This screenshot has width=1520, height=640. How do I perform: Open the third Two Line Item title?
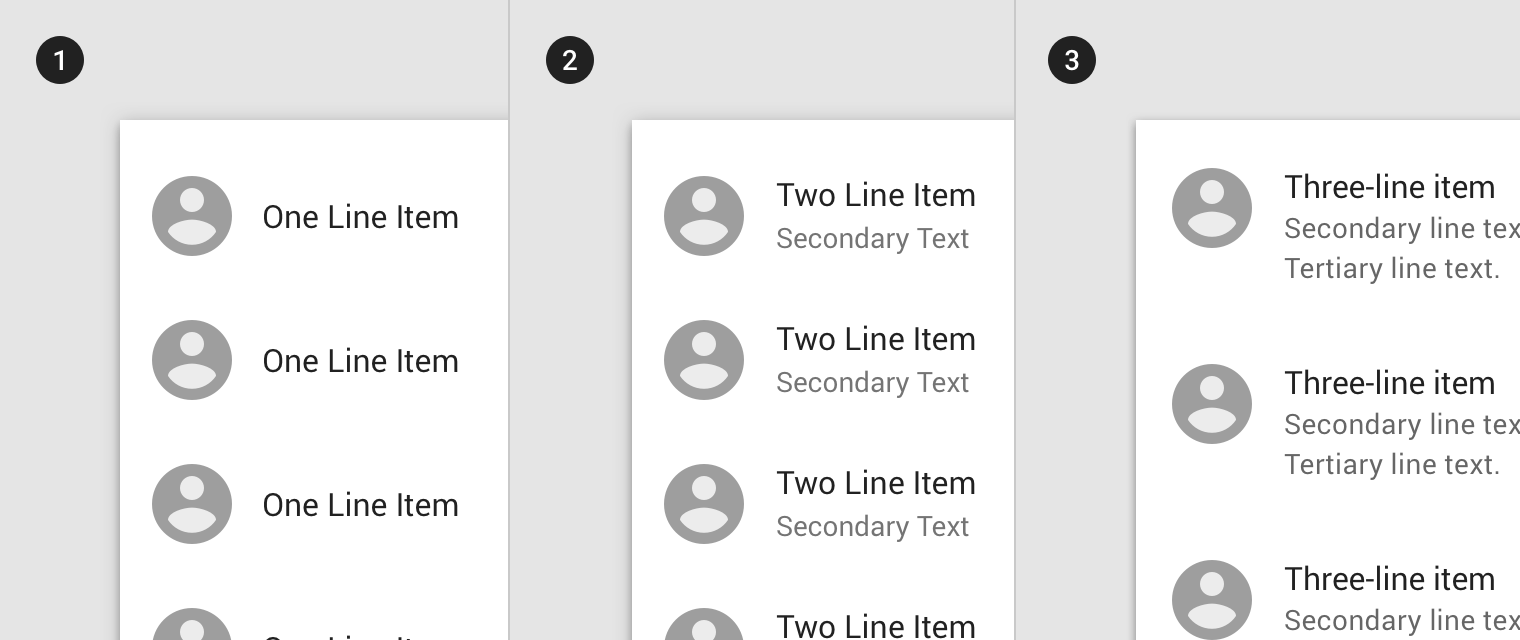tap(876, 483)
